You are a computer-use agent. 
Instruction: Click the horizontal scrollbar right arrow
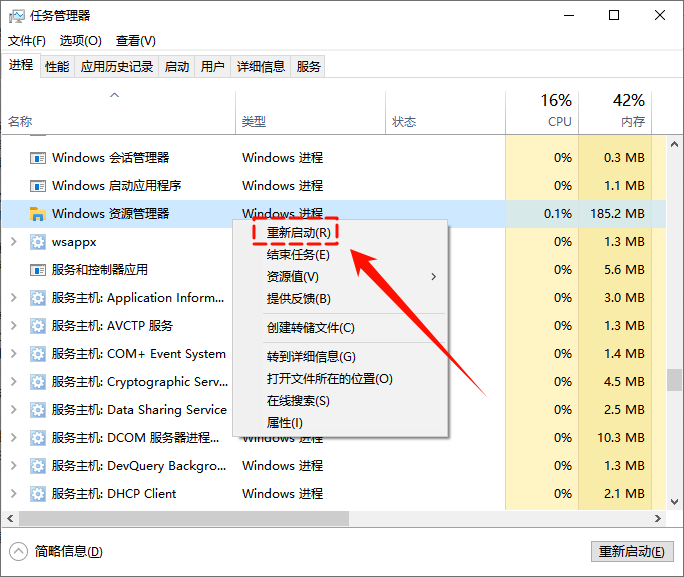(658, 519)
